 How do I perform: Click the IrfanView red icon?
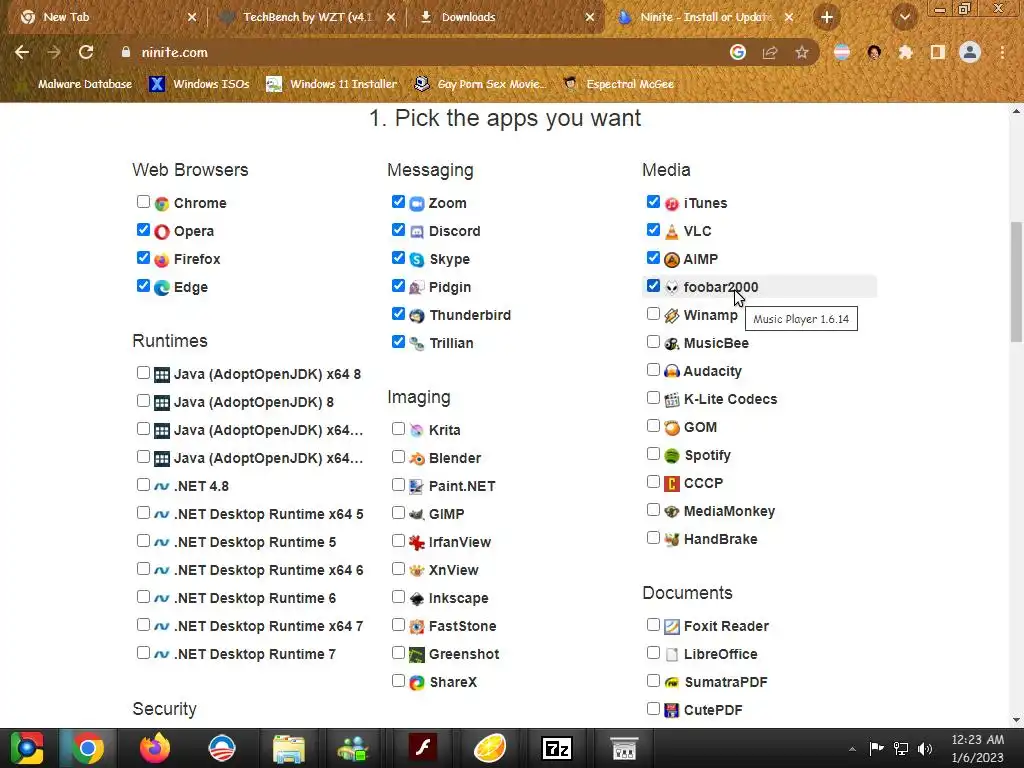[x=417, y=542]
